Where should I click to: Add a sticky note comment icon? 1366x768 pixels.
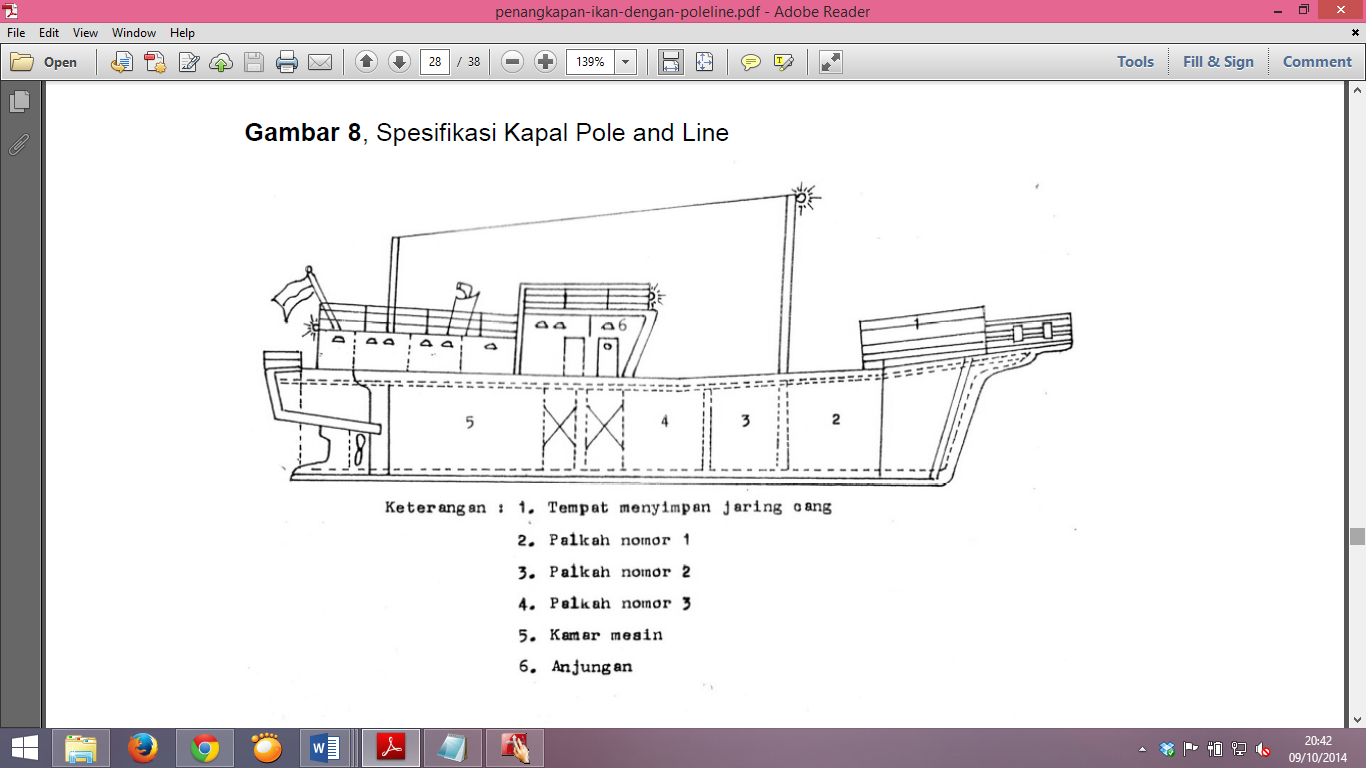[750, 62]
